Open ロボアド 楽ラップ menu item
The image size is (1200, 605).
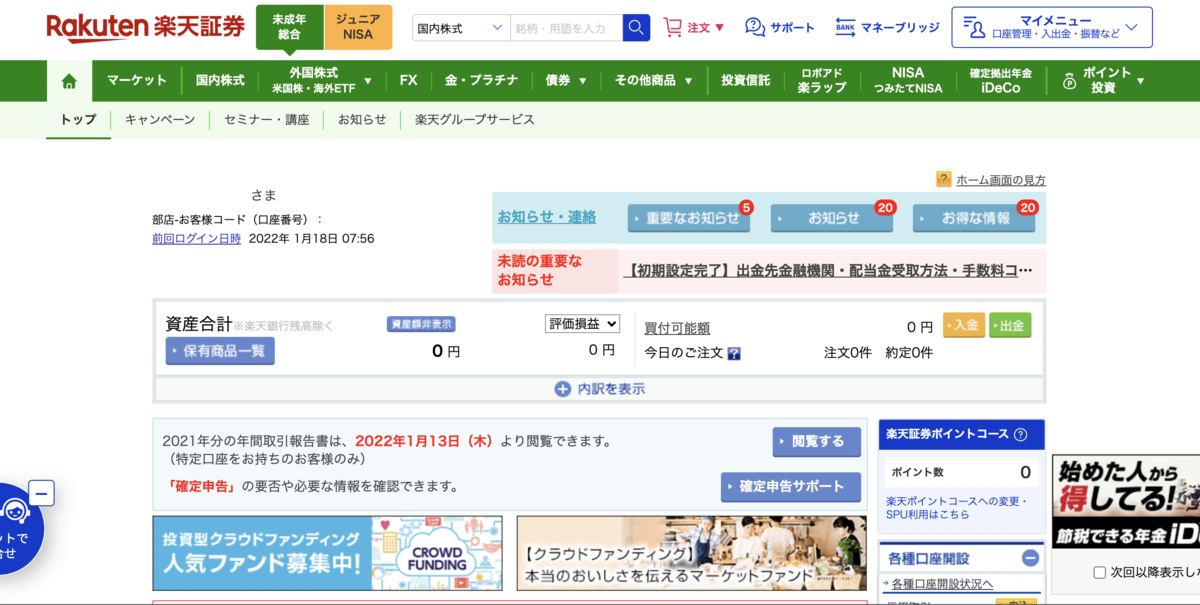tap(822, 81)
